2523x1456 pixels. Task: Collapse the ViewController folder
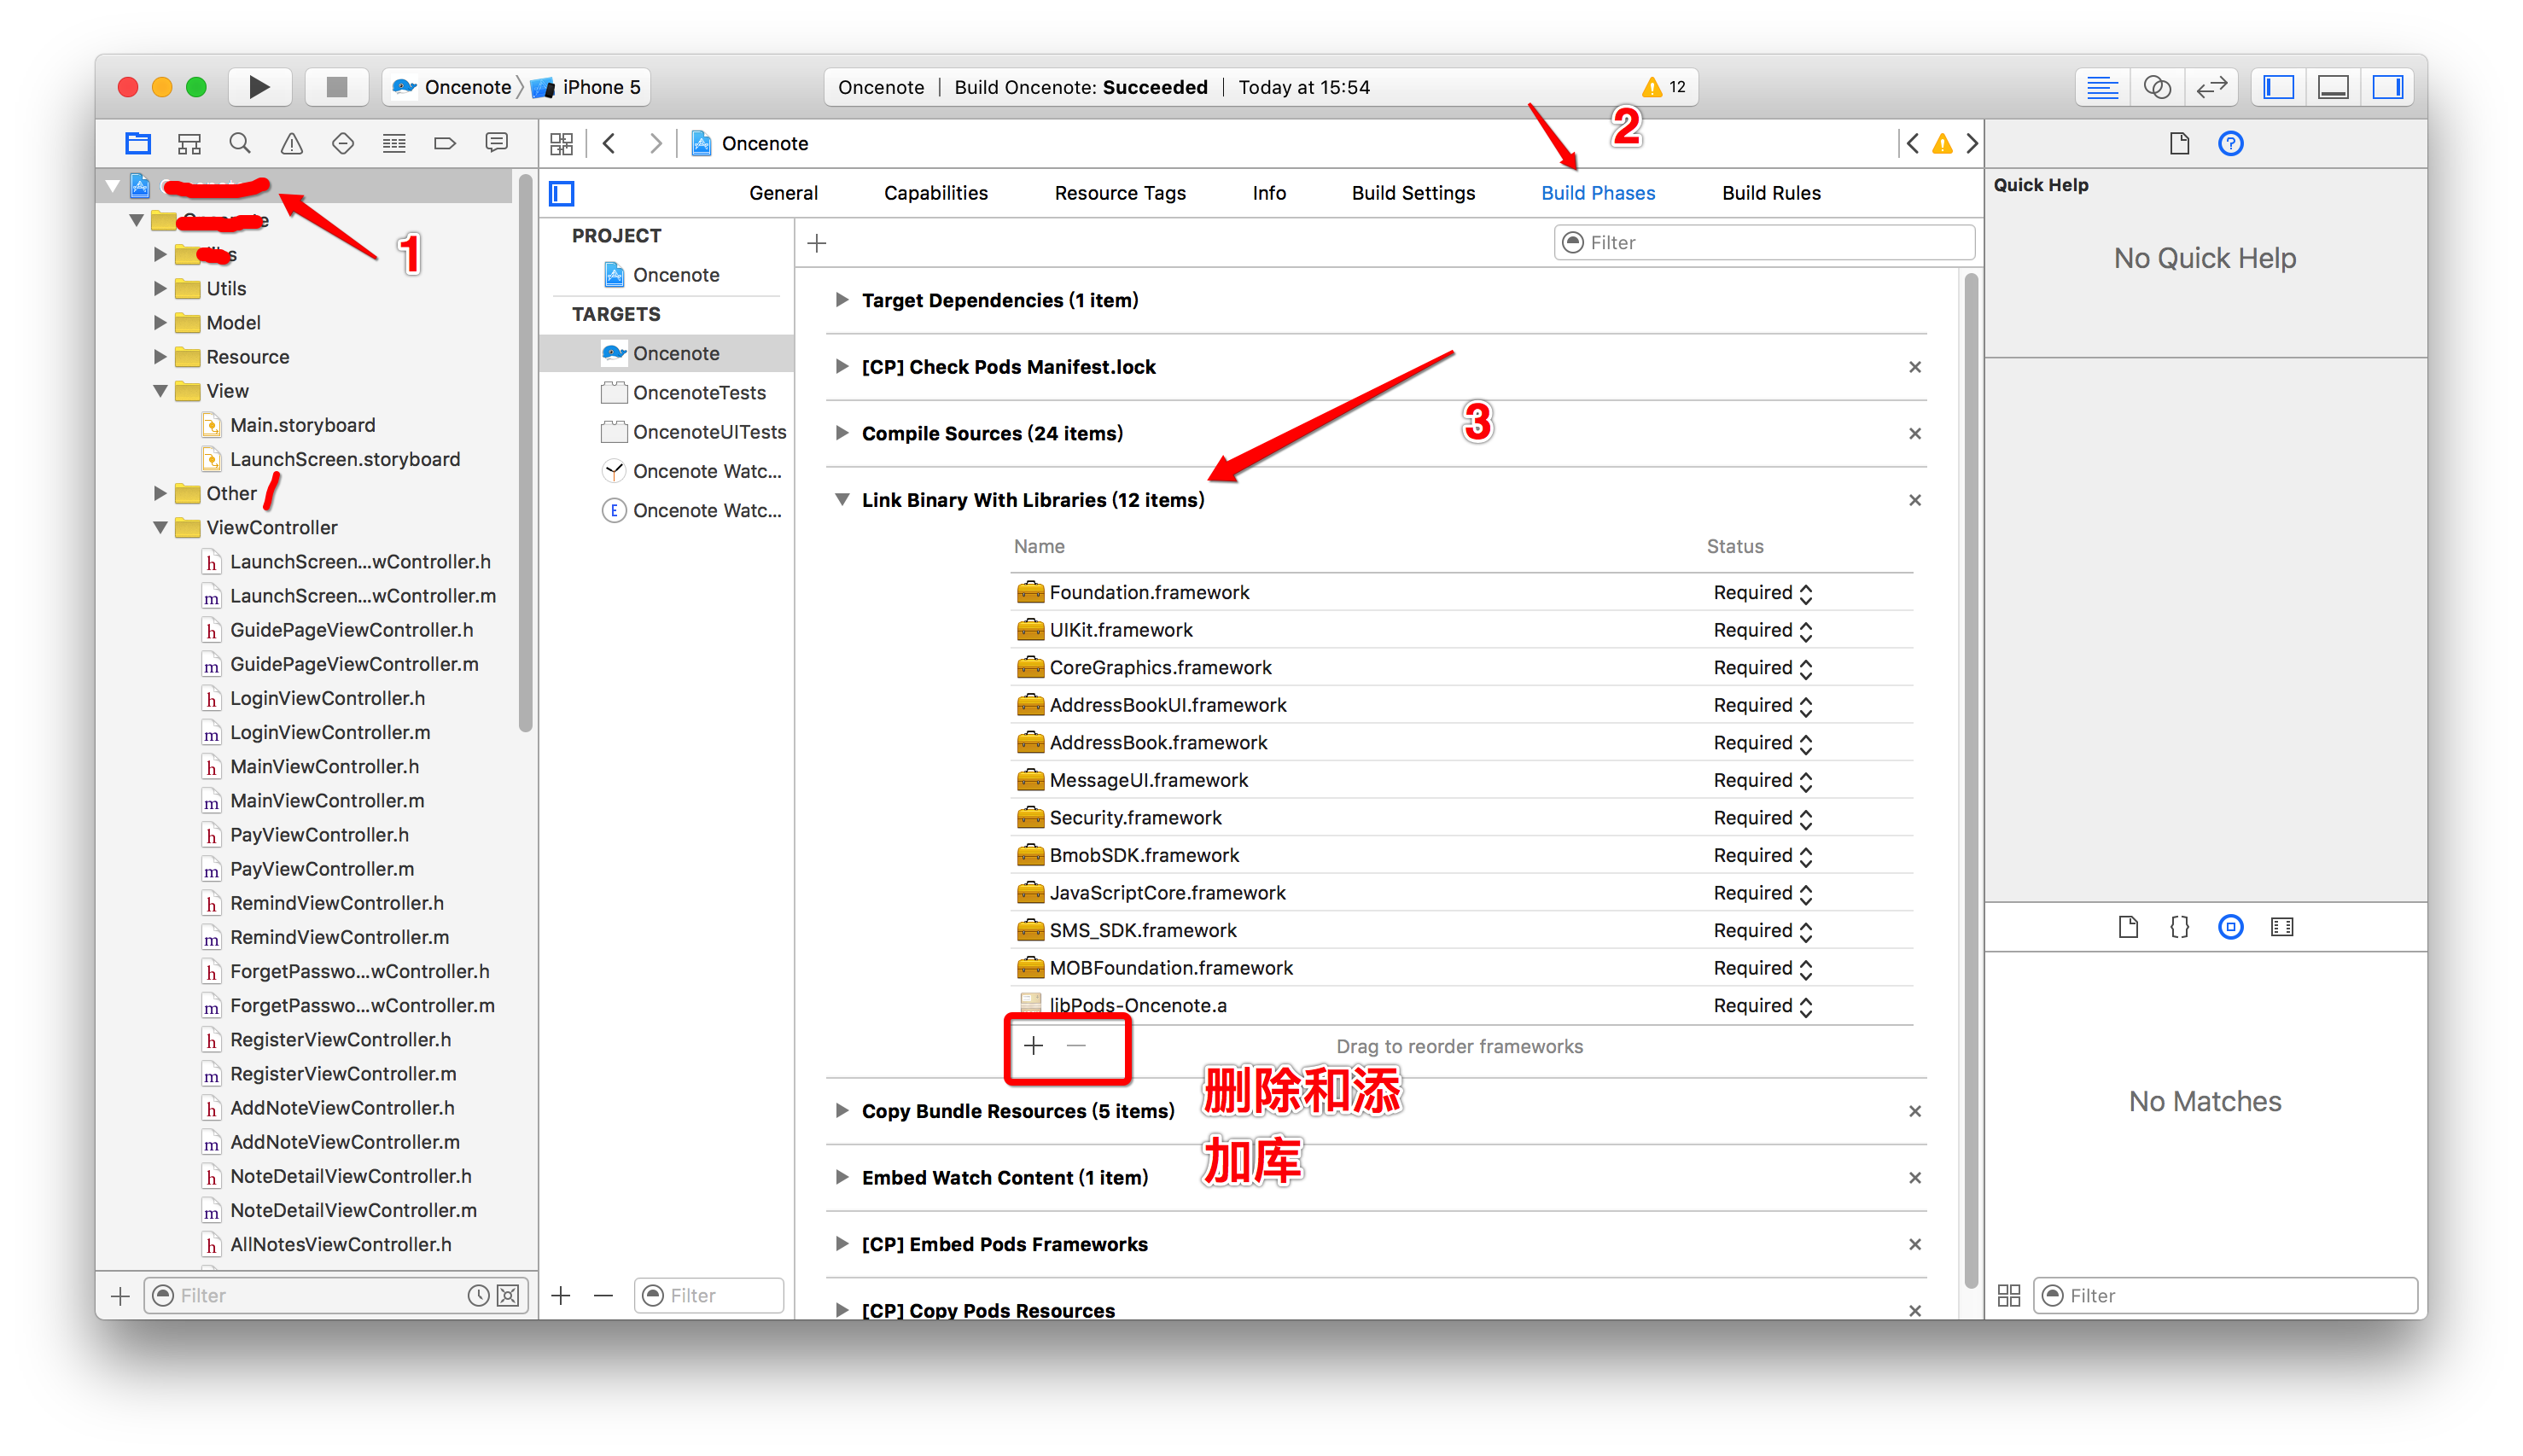coord(160,528)
